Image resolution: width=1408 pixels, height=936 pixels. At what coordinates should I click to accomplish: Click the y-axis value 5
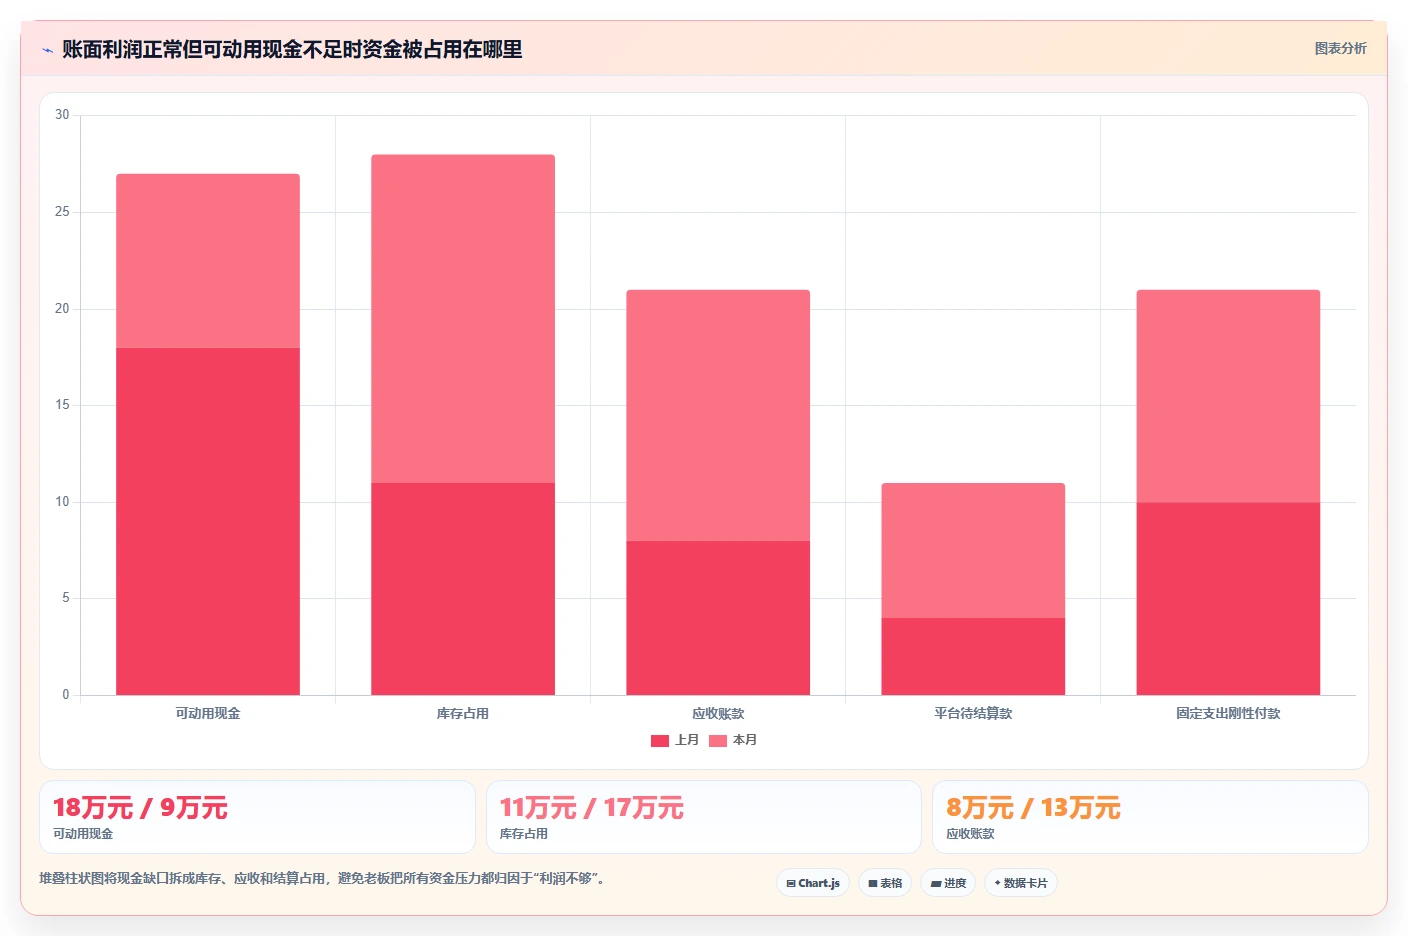66,598
